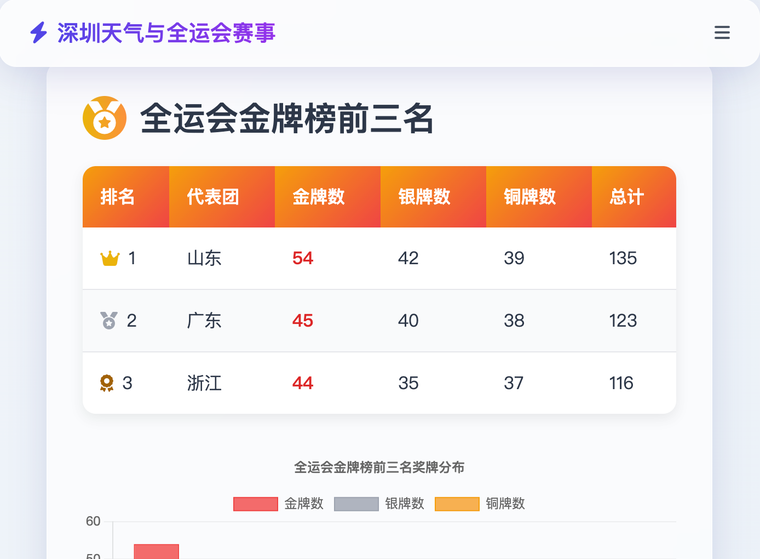760x559 pixels.
Task: Click the lightning bolt logo icon
Action: pyautogui.click(x=39, y=33)
